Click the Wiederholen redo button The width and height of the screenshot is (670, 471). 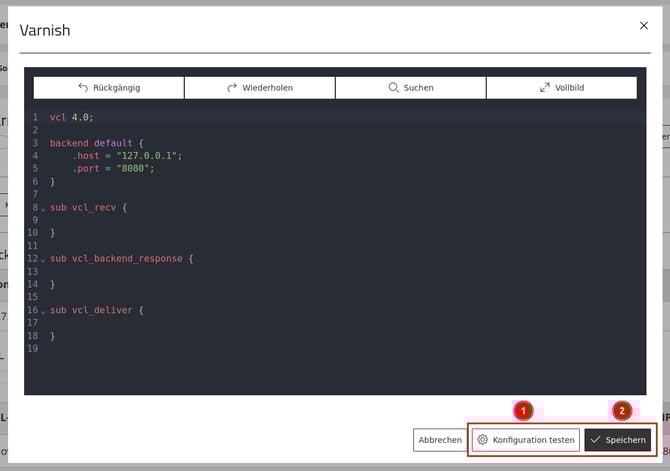[x=259, y=88]
